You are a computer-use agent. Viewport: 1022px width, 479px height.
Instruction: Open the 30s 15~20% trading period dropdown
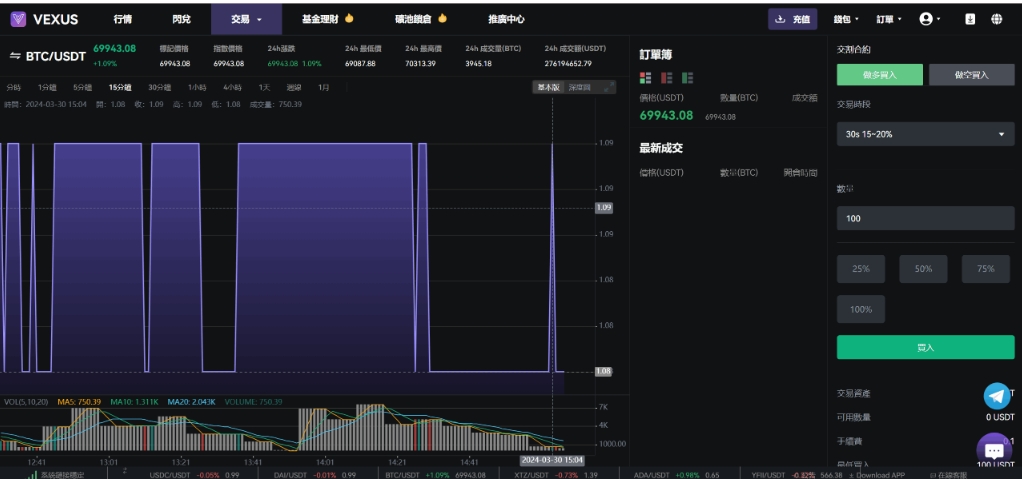(x=925, y=134)
